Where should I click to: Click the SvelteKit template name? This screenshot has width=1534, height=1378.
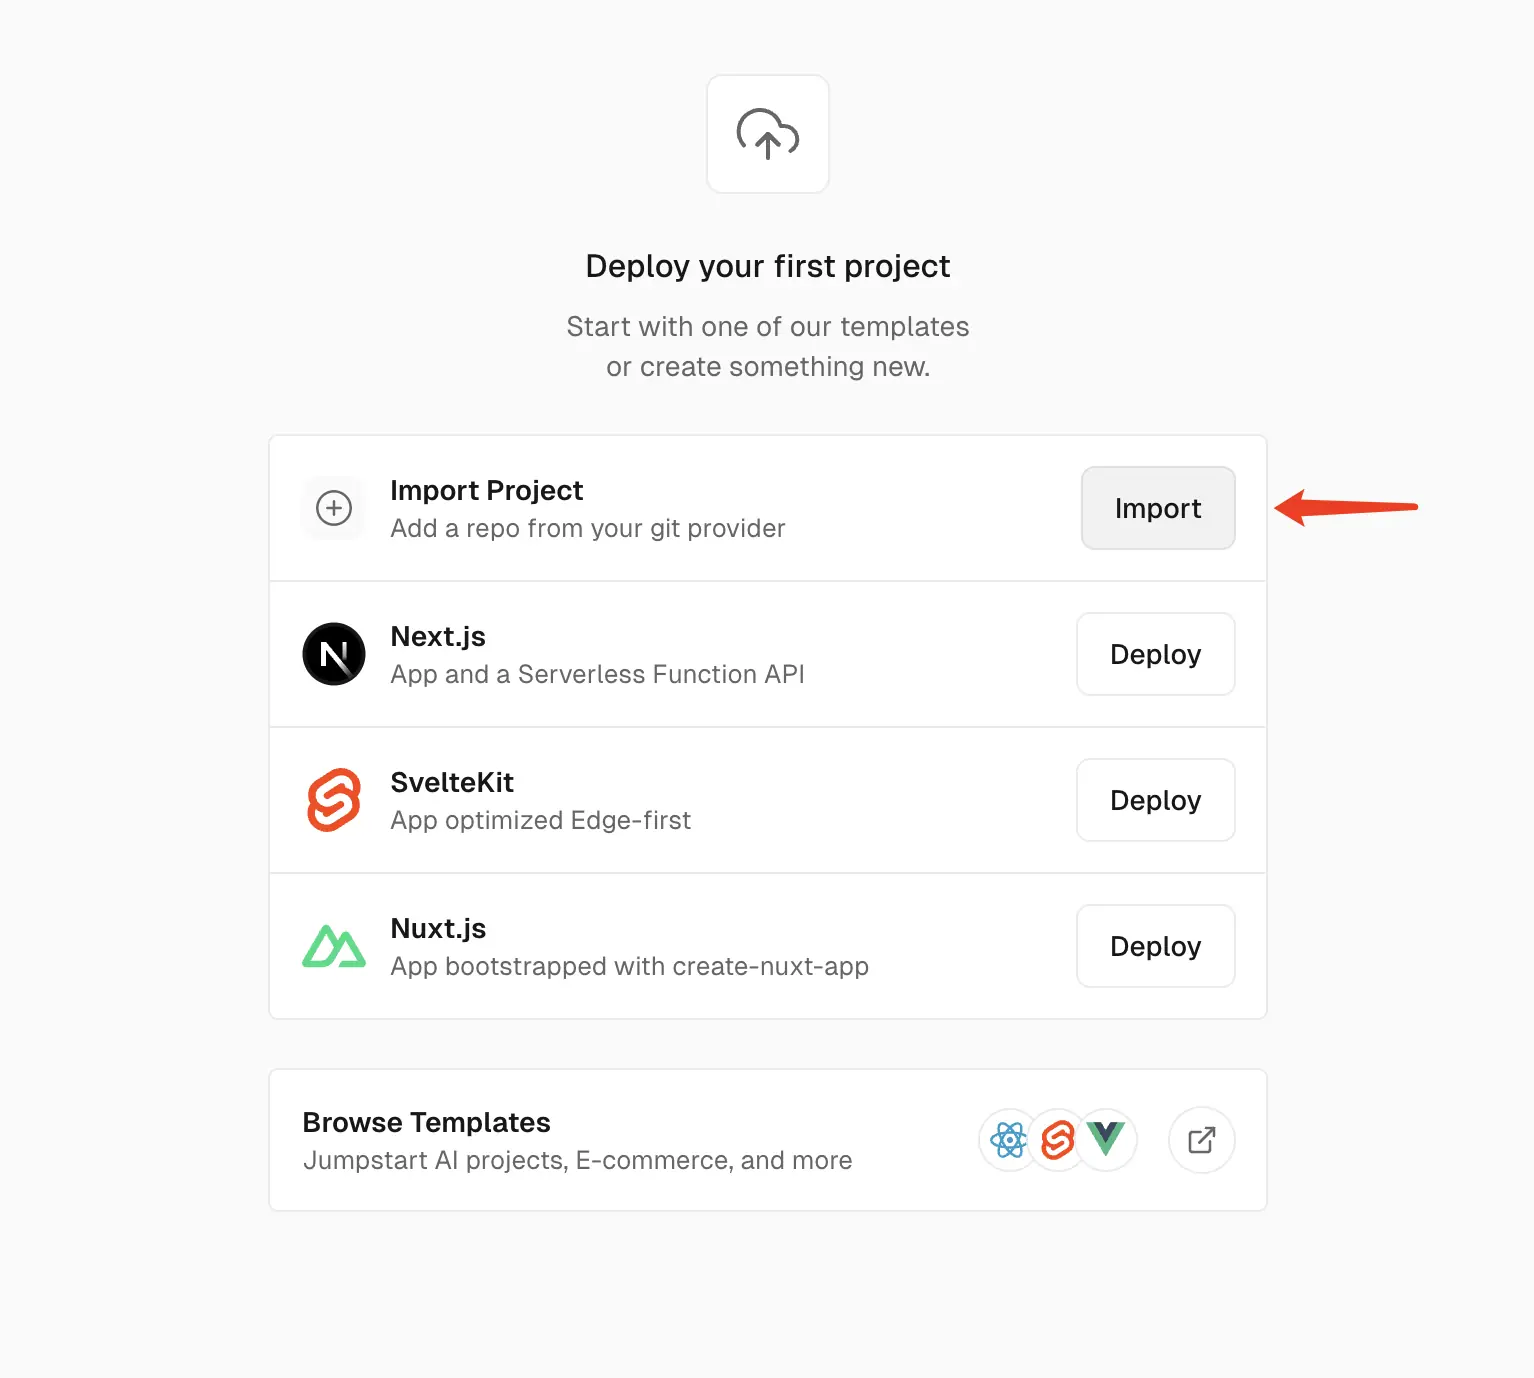coord(452,782)
